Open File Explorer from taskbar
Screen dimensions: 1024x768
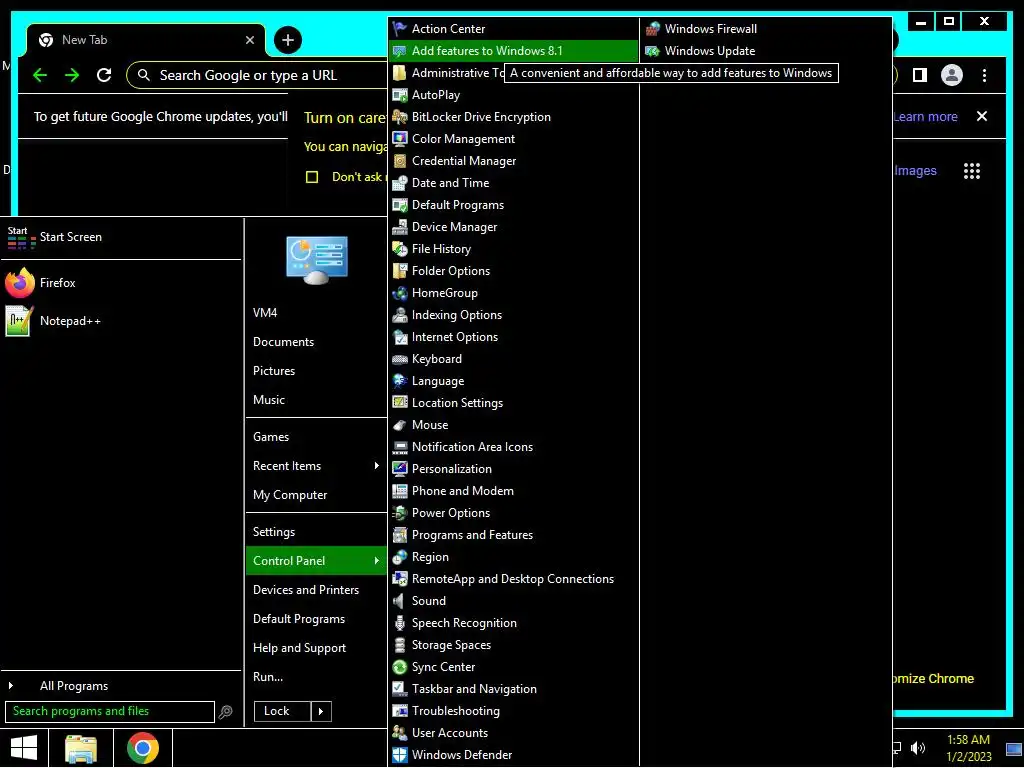tap(81, 748)
